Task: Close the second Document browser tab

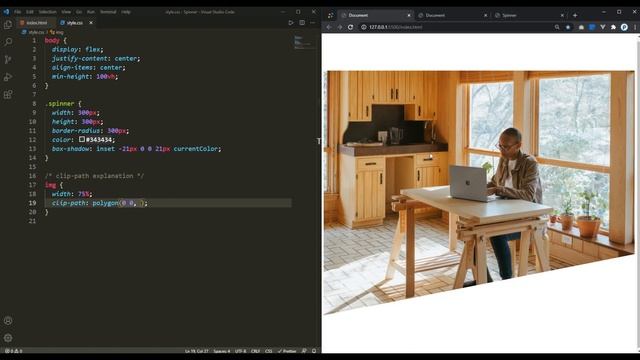Action: (485, 15)
